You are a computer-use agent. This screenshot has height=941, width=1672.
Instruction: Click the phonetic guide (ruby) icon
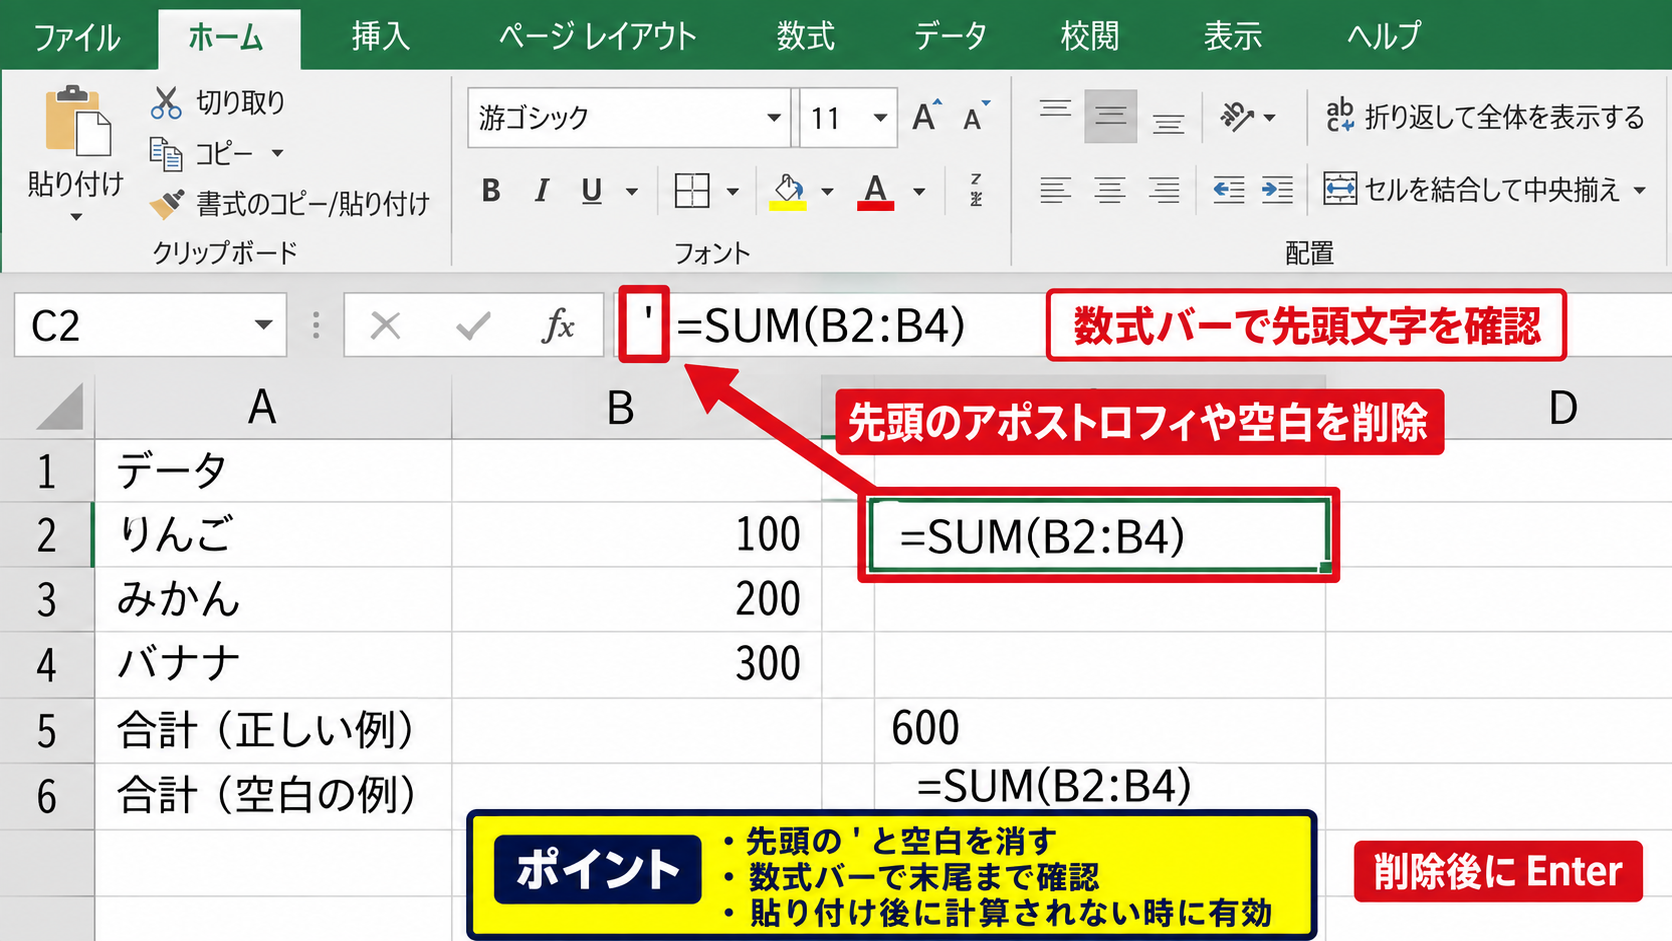(x=976, y=190)
